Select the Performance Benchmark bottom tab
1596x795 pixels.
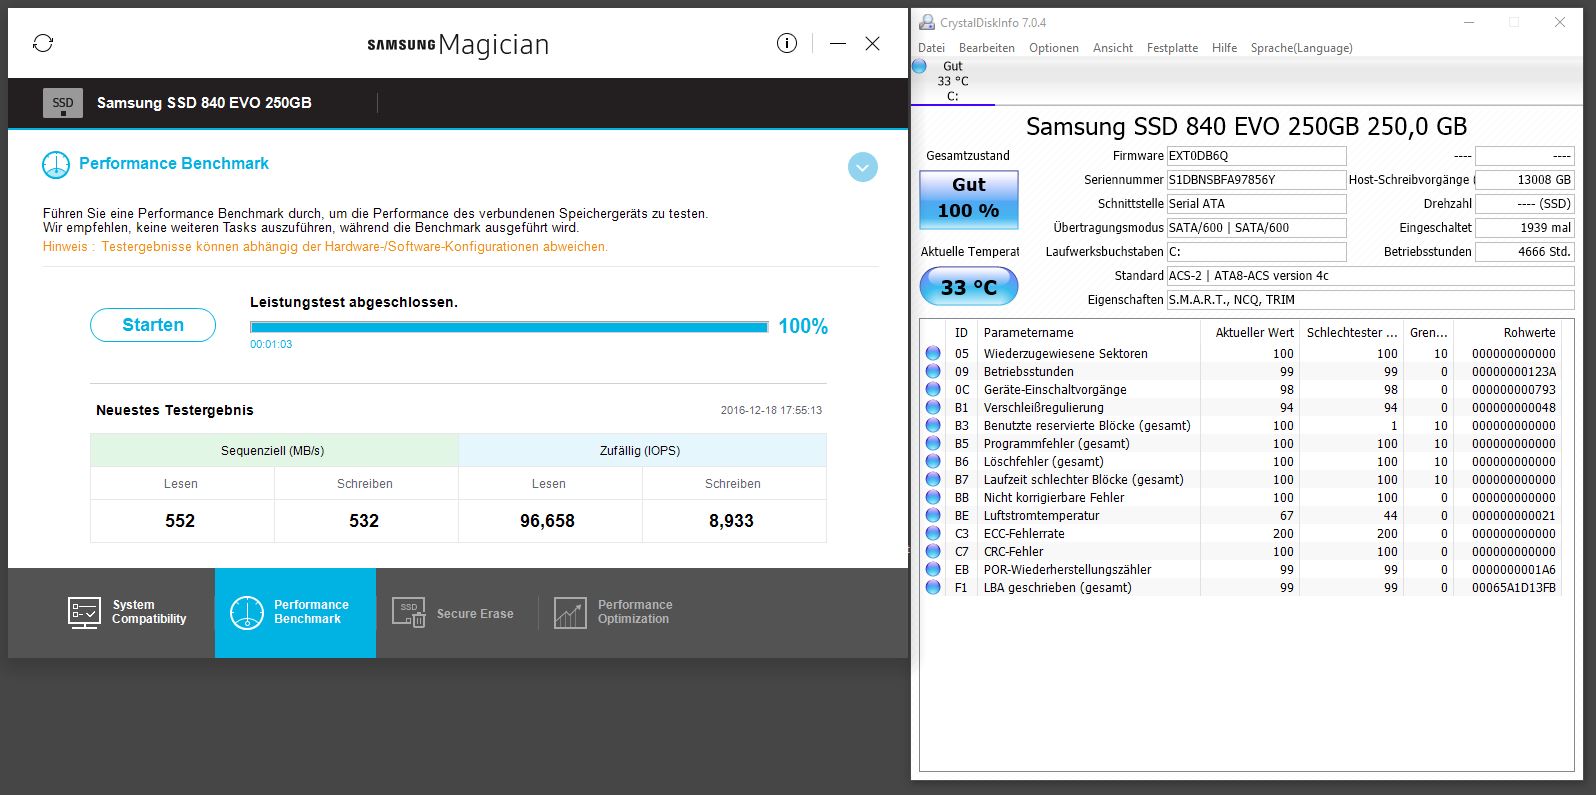[x=295, y=612]
